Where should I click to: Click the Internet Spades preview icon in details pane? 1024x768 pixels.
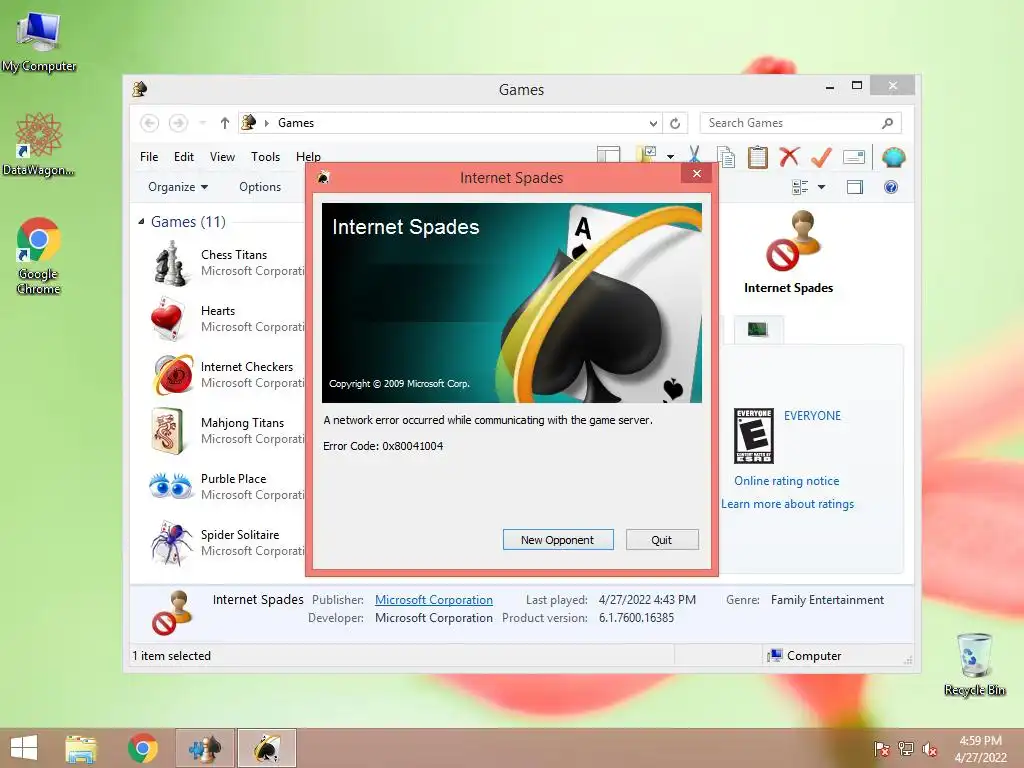coord(793,241)
